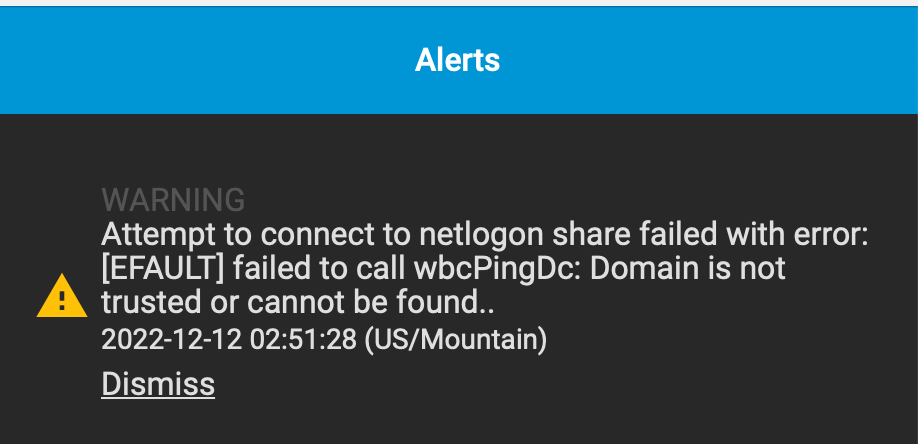Image resolution: width=918 pixels, height=444 pixels.
Task: Dismiss the netlogon share warning alert
Action: [x=158, y=384]
